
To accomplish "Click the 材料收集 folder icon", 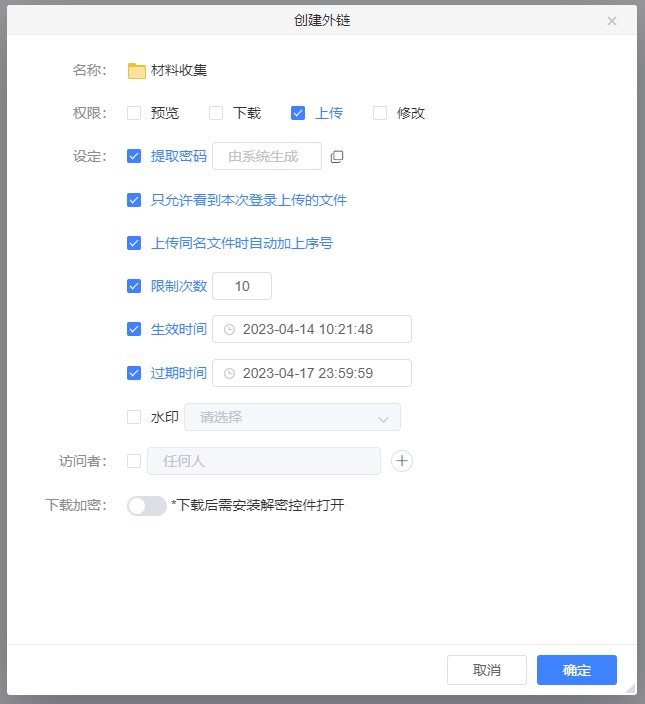I will (137, 70).
